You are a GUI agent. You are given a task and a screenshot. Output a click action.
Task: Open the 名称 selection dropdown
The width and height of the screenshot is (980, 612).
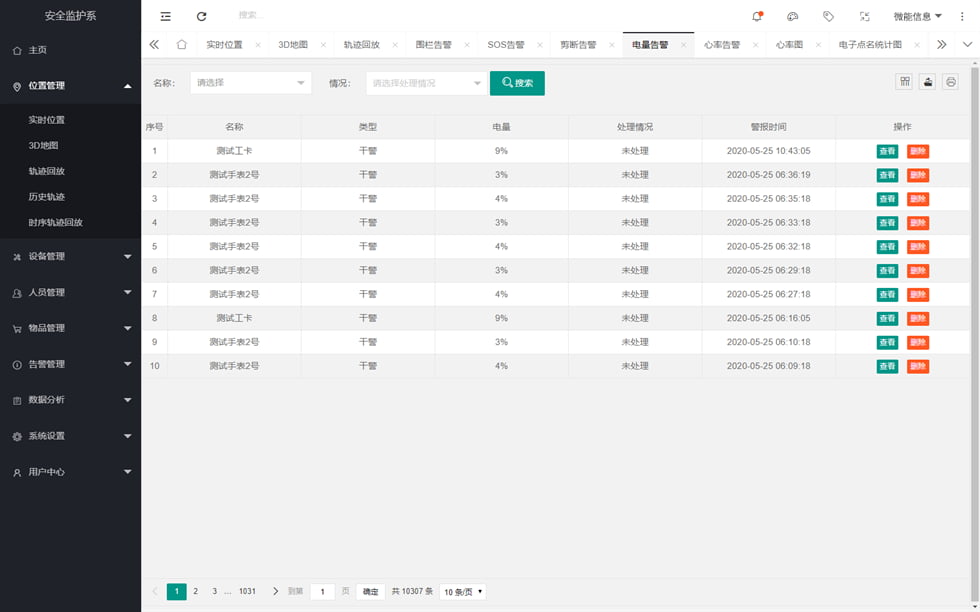[250, 82]
